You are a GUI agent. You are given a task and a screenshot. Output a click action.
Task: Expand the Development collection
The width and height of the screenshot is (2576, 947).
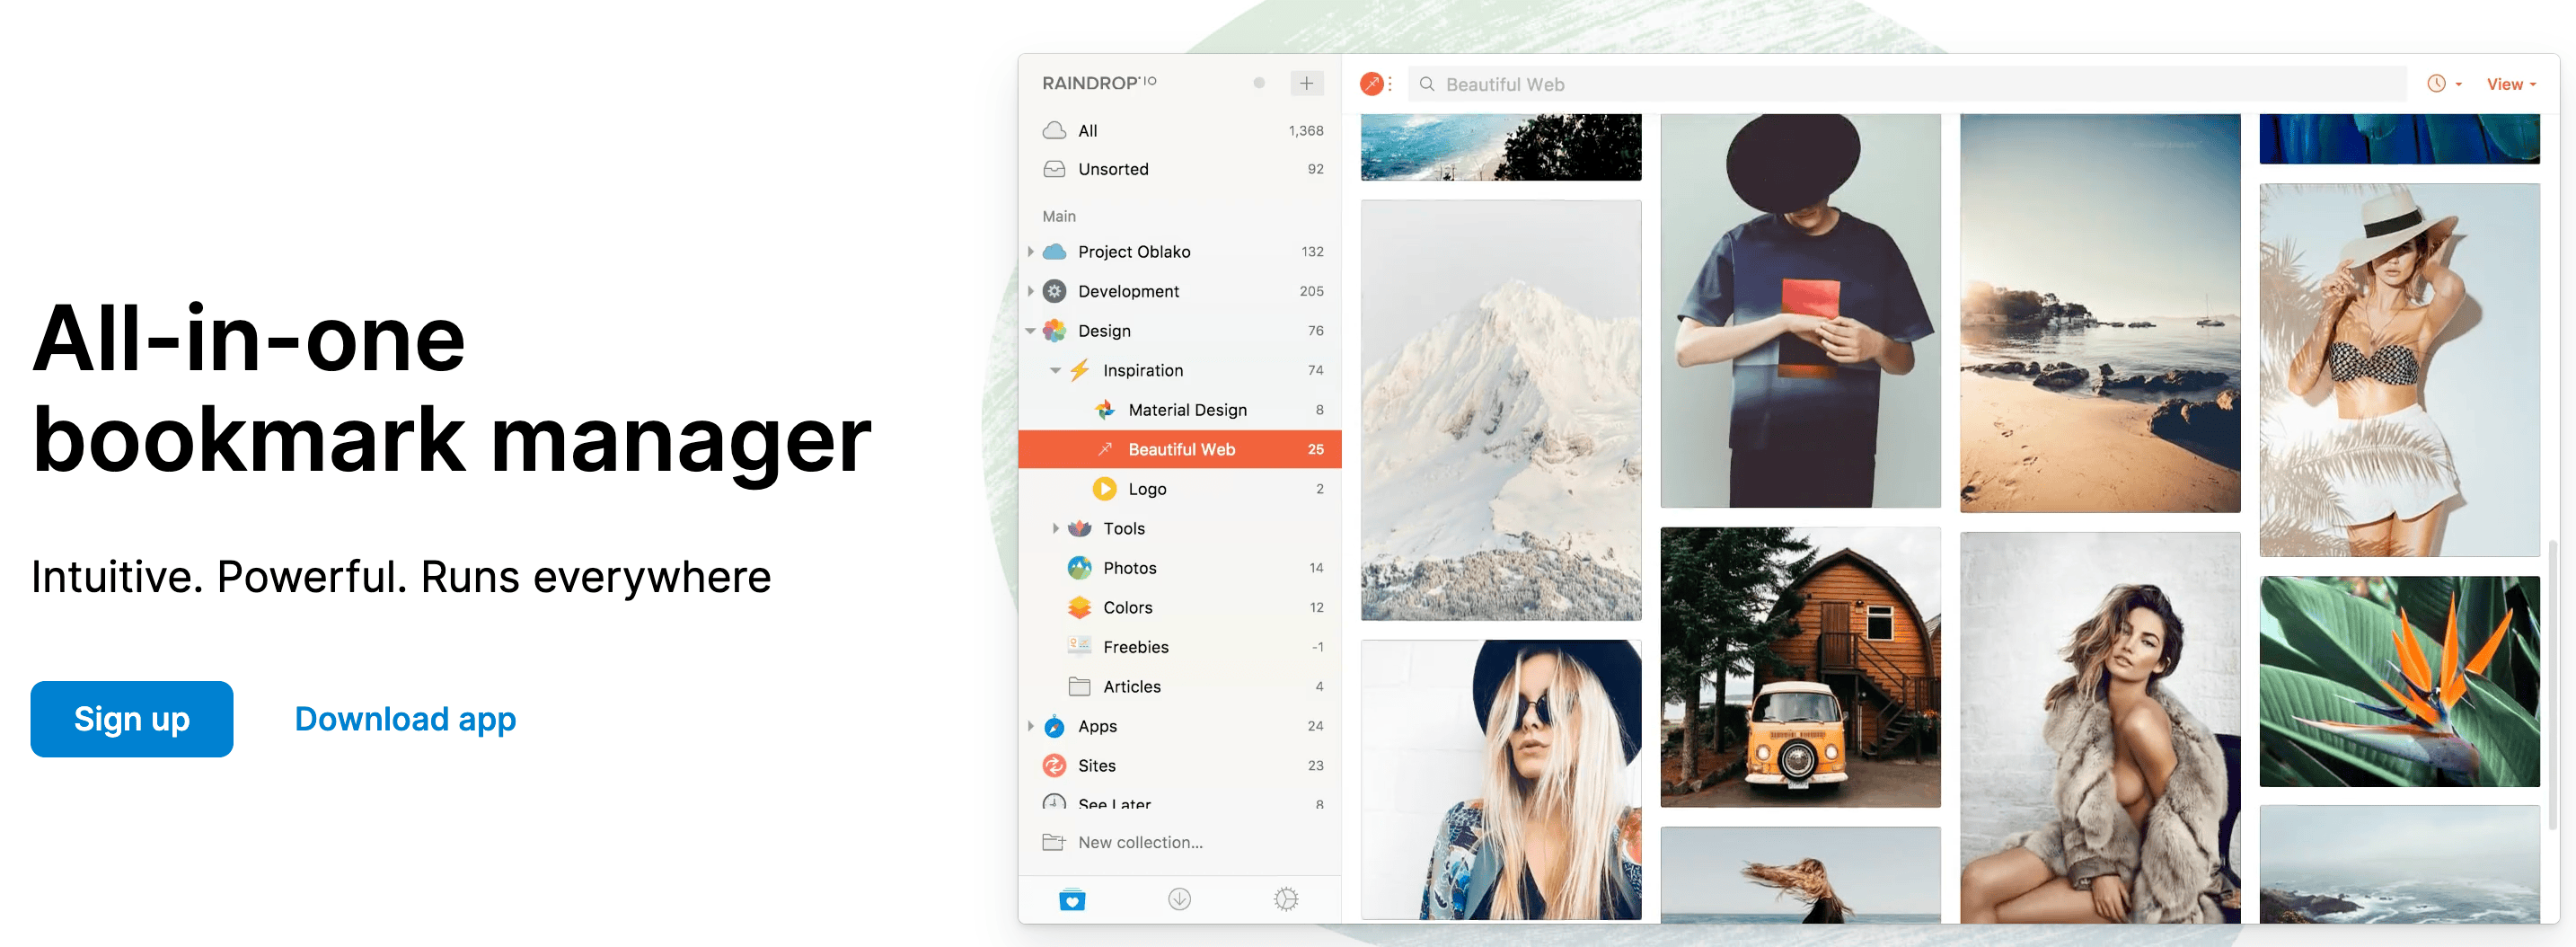1030,291
